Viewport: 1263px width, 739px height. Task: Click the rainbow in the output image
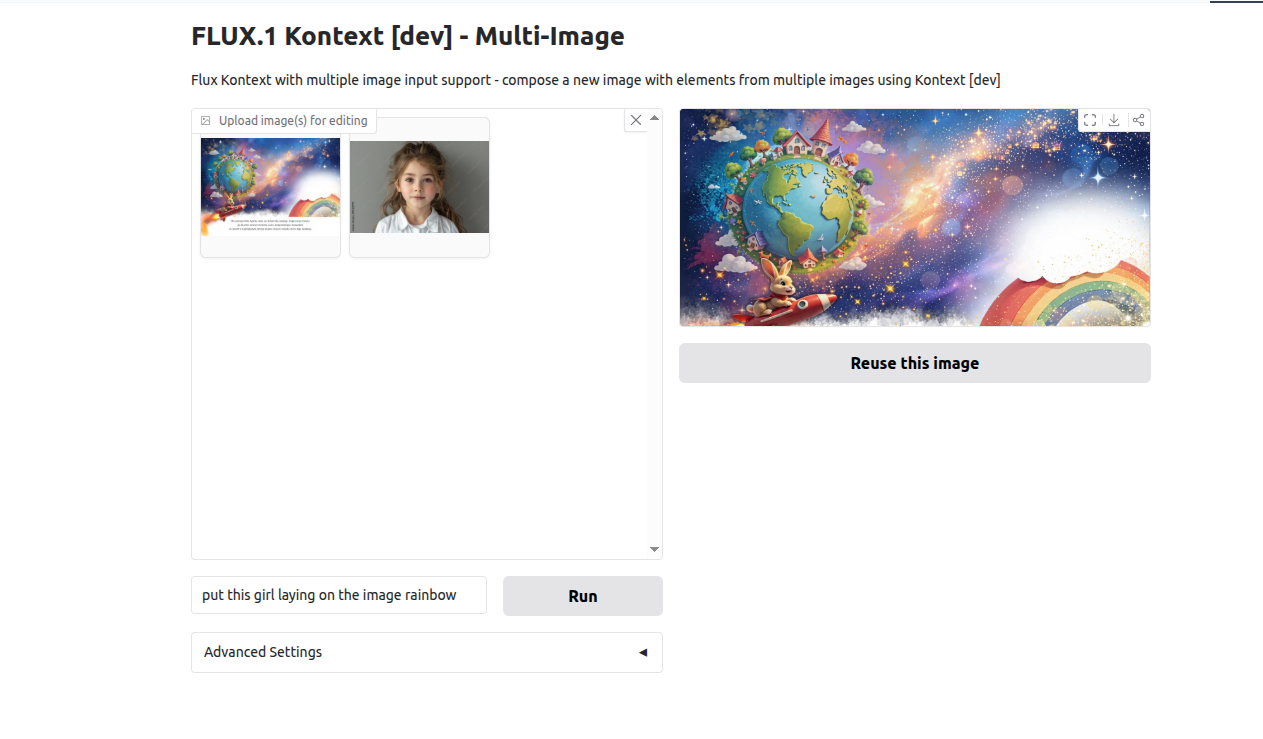pos(1080,295)
